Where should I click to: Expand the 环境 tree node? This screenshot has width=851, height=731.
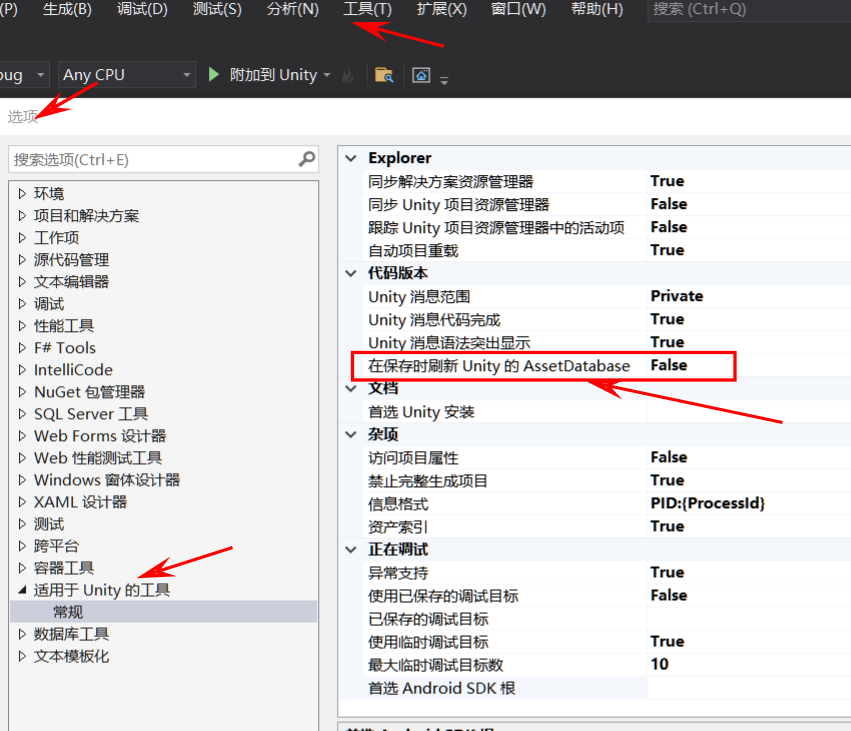(22, 193)
